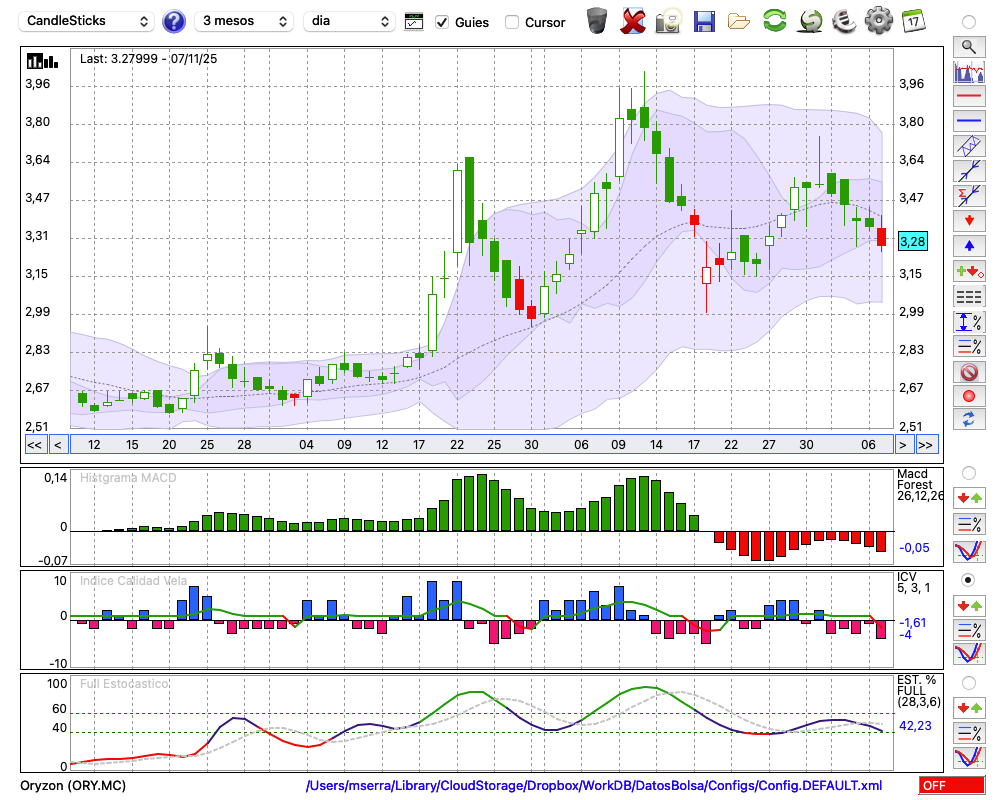Open the dia interval dropdown

pyautogui.click(x=349, y=21)
